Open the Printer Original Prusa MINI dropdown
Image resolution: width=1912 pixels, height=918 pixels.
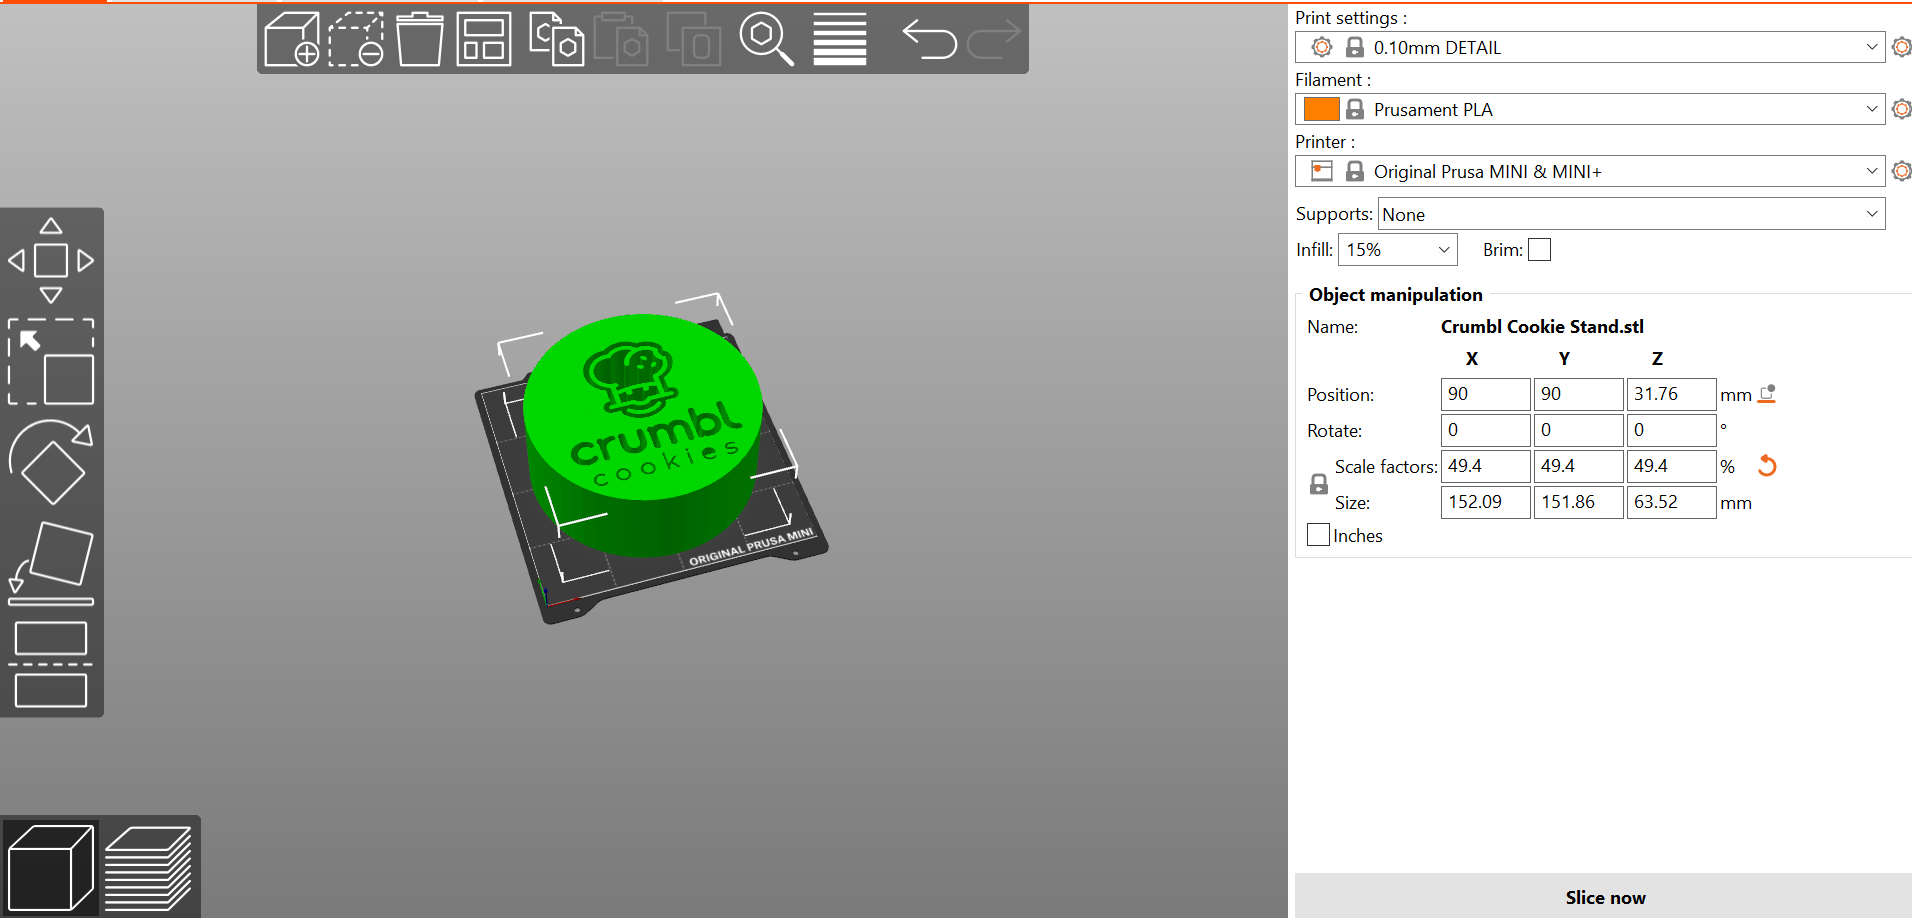1590,171
